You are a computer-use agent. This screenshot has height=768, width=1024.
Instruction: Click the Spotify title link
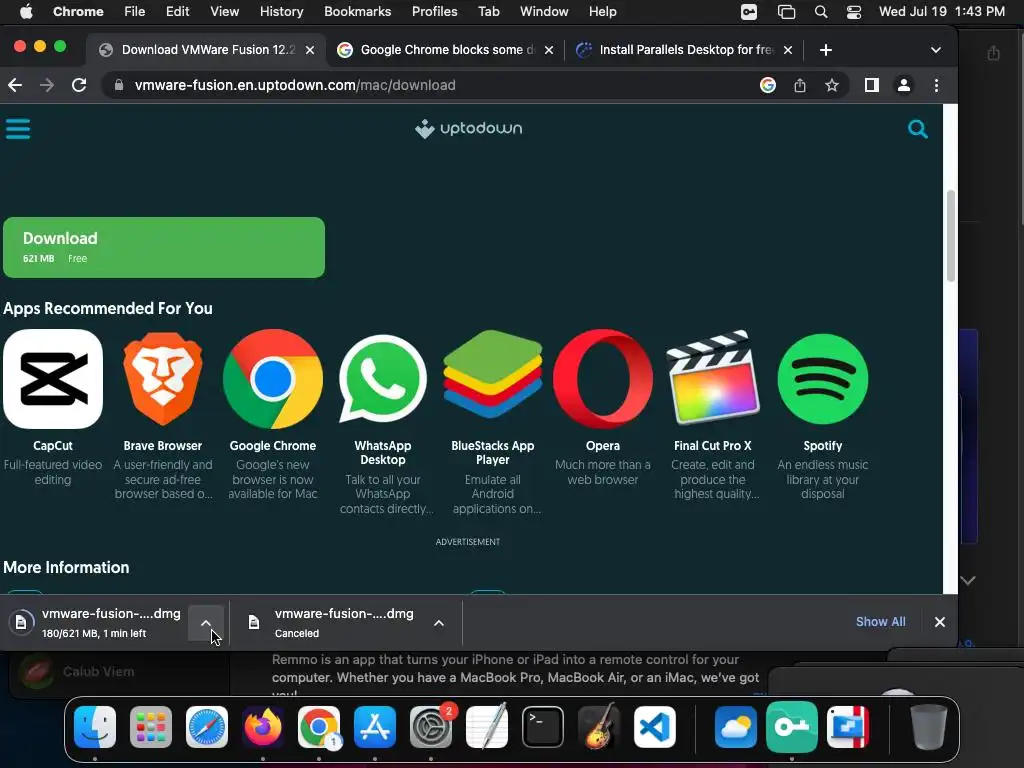coord(823,445)
